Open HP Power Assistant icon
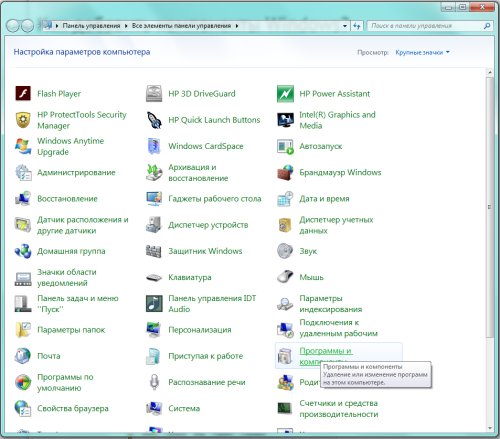500x439 pixels. click(285, 94)
